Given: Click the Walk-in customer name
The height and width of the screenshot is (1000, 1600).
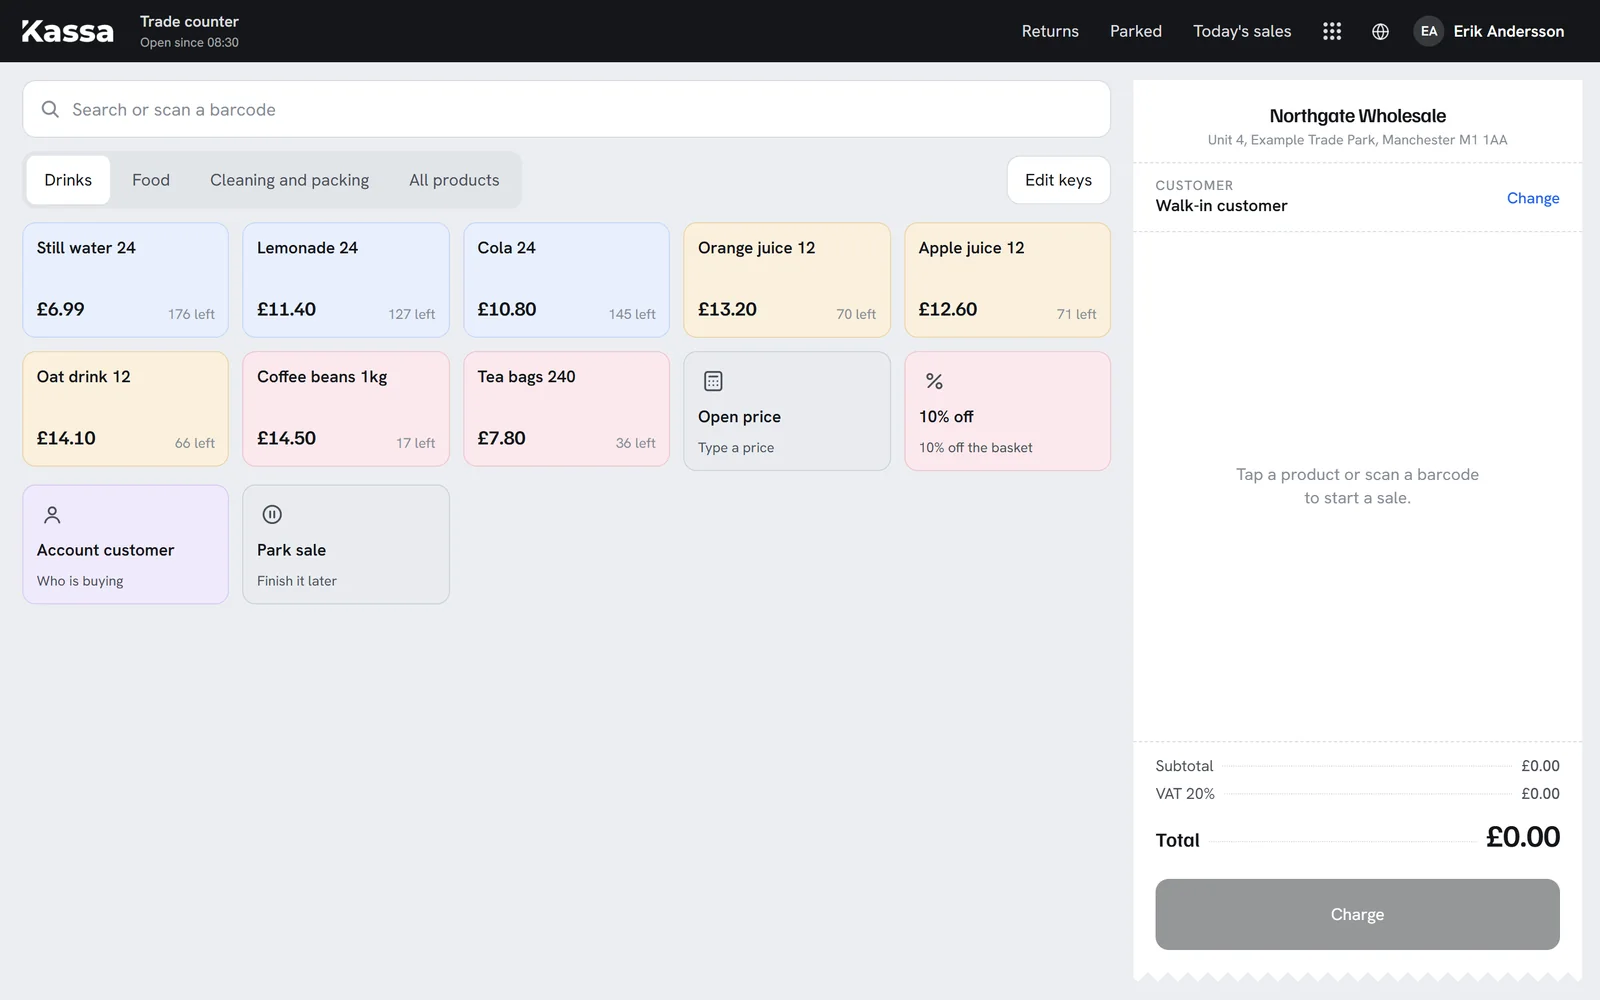Looking at the screenshot, I should point(1221,205).
